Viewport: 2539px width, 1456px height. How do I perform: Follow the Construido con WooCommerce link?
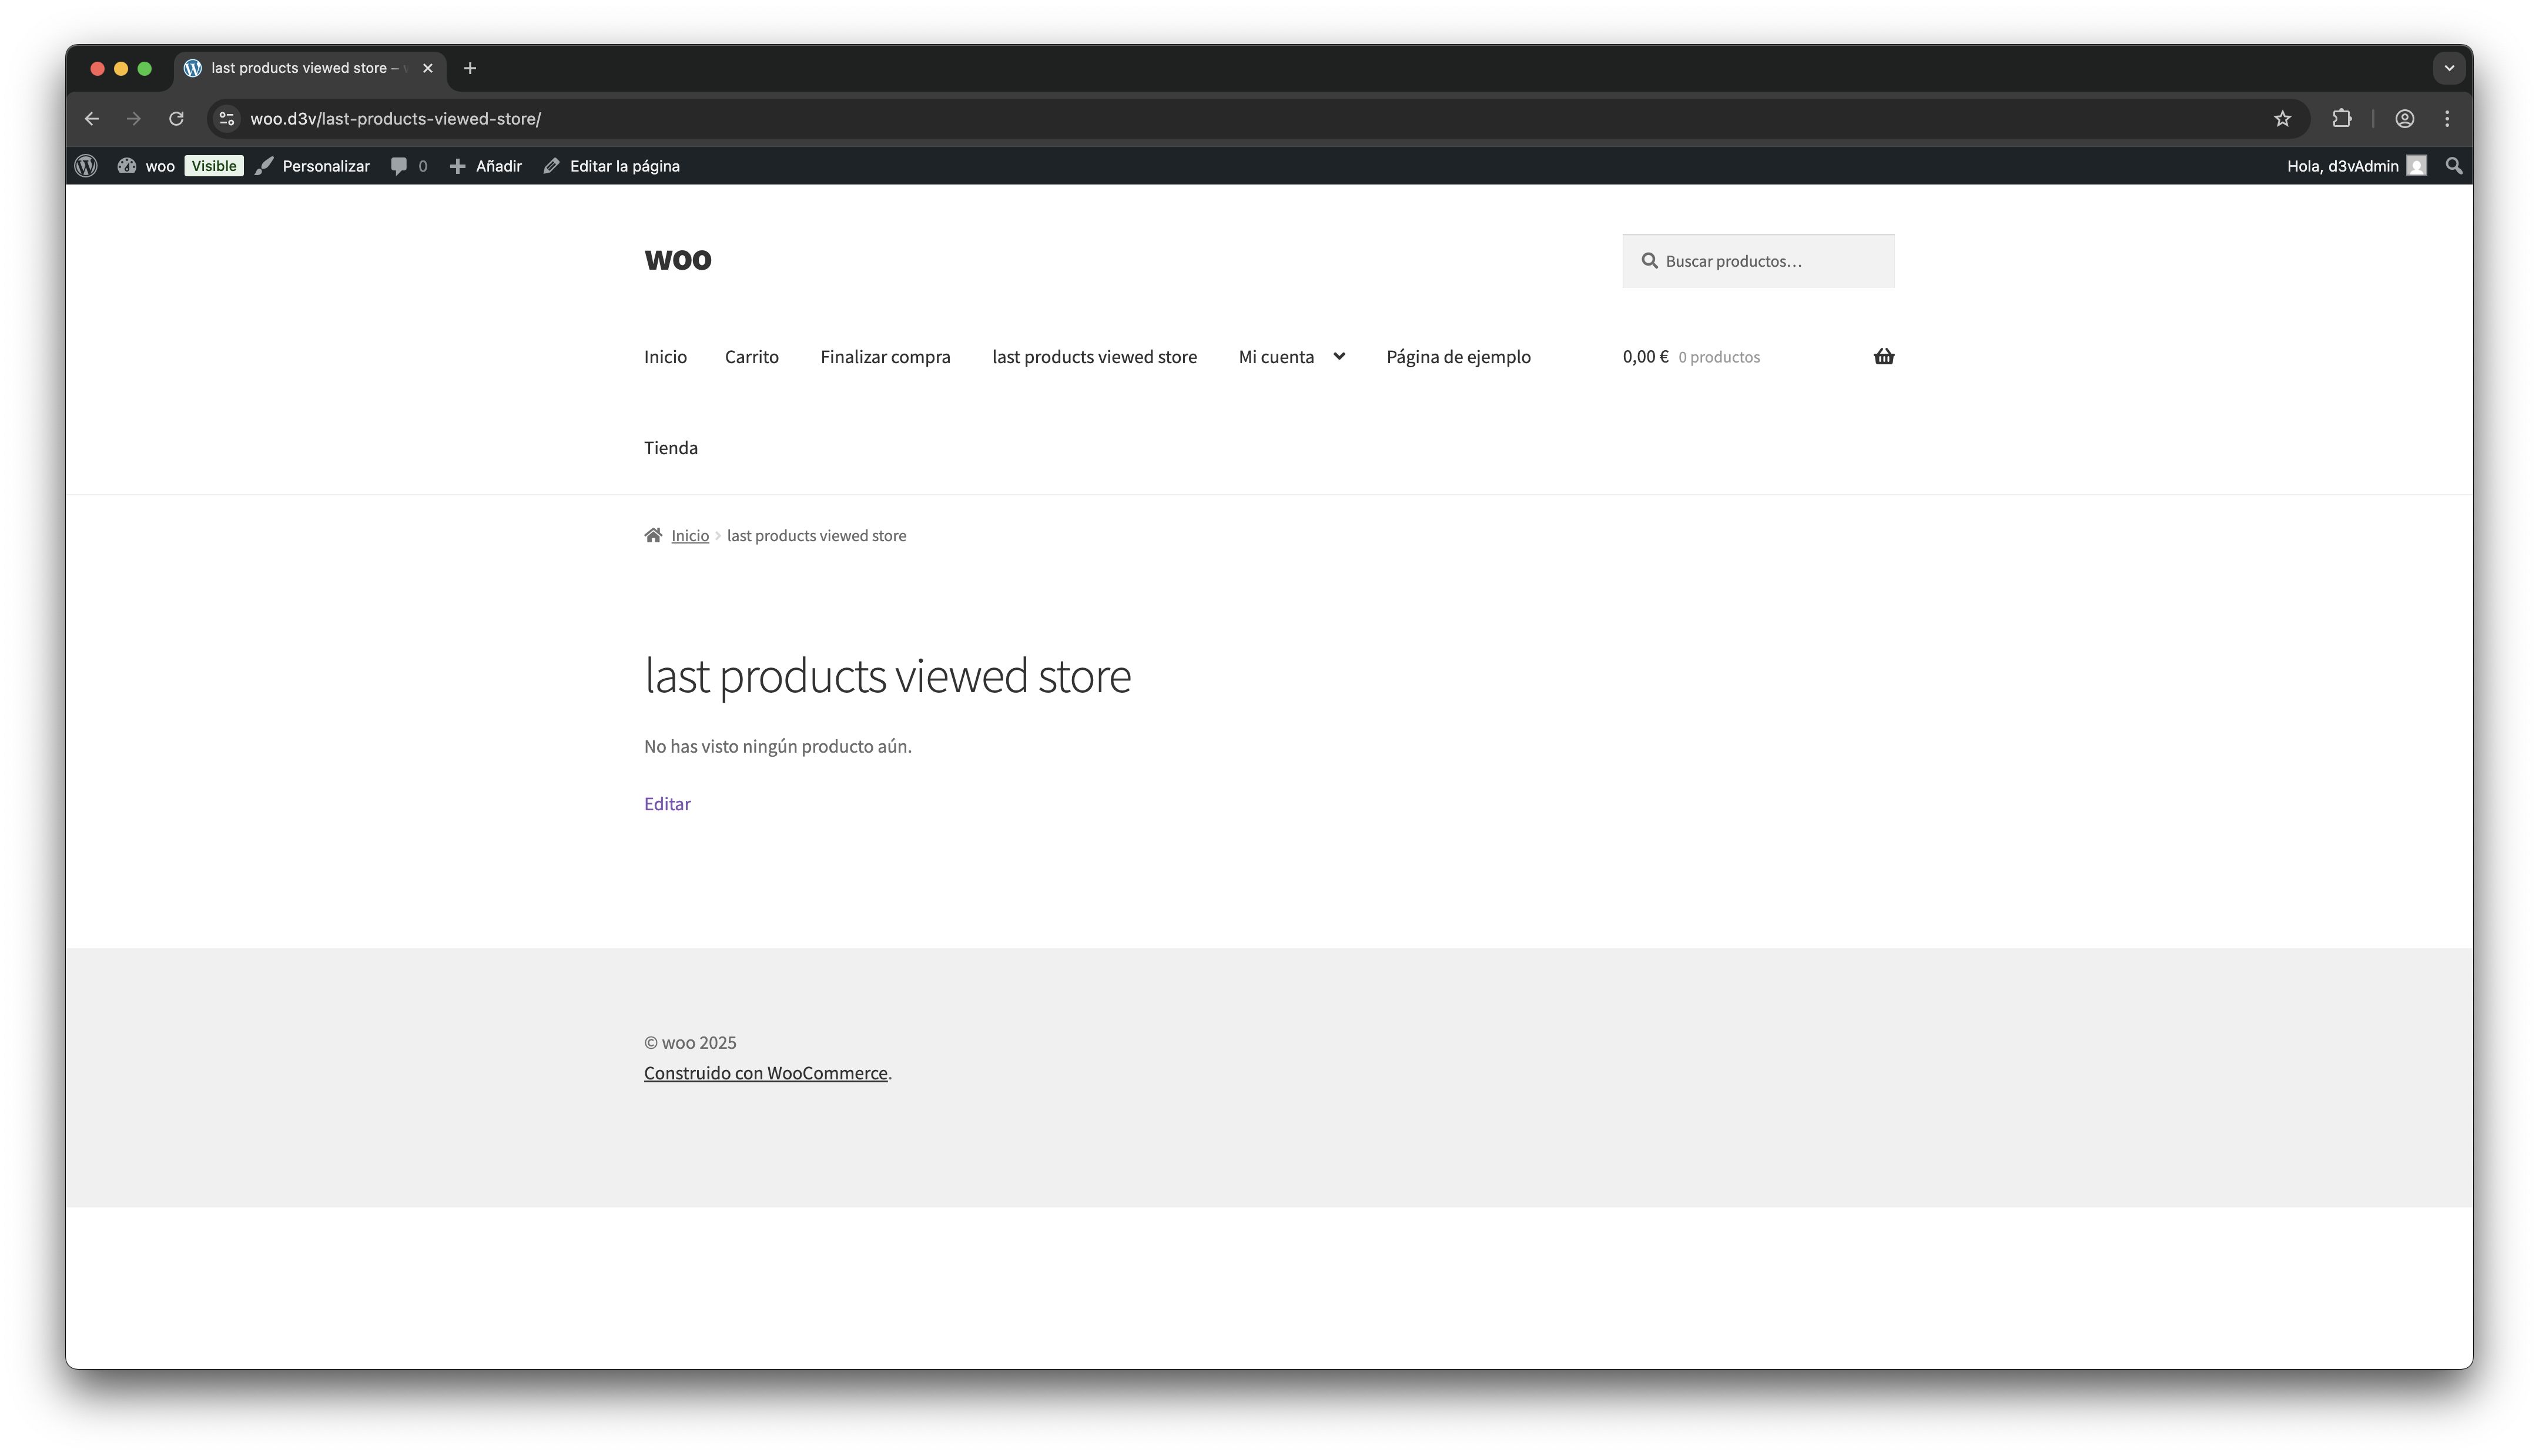click(x=765, y=1073)
